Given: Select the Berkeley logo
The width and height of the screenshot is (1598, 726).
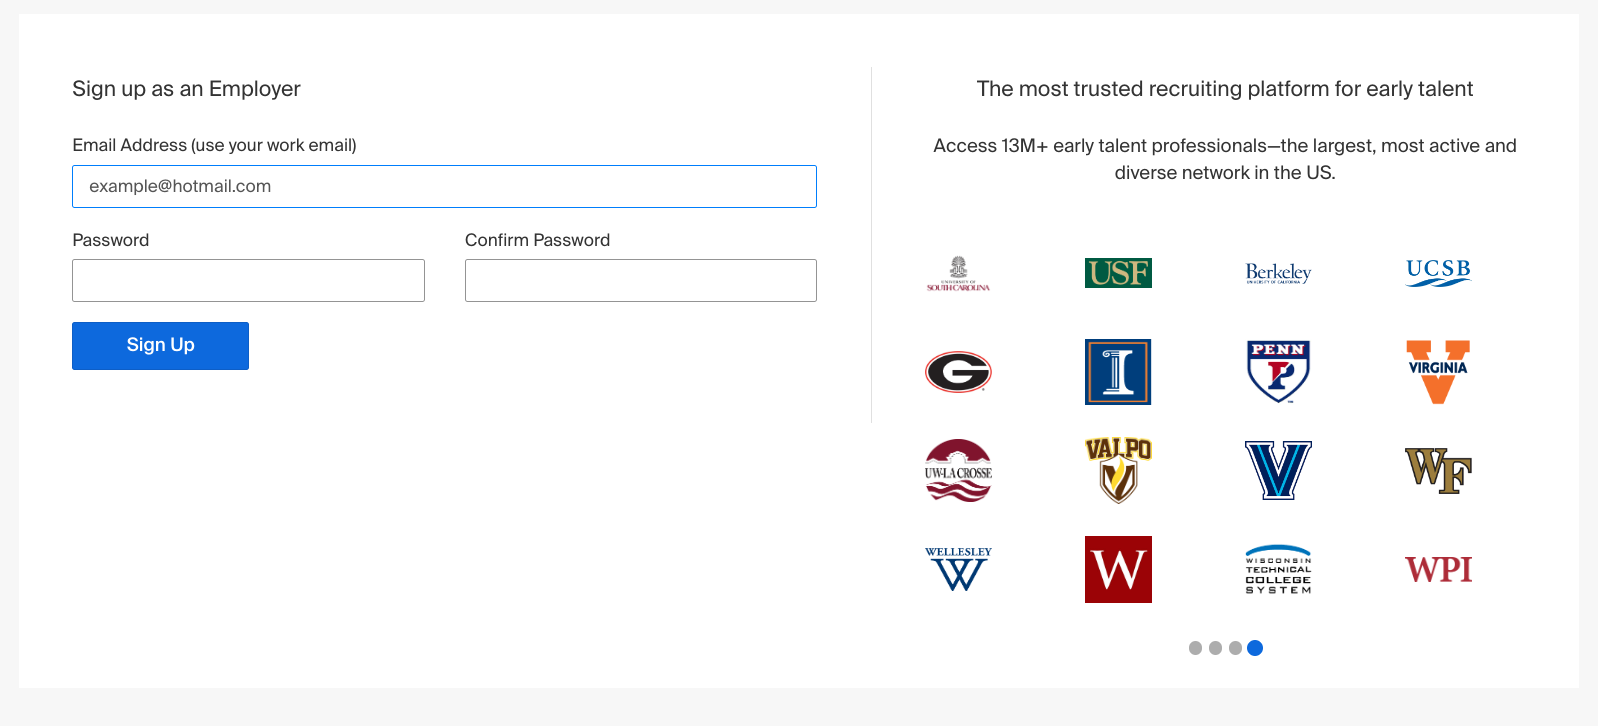Looking at the screenshot, I should 1278,272.
